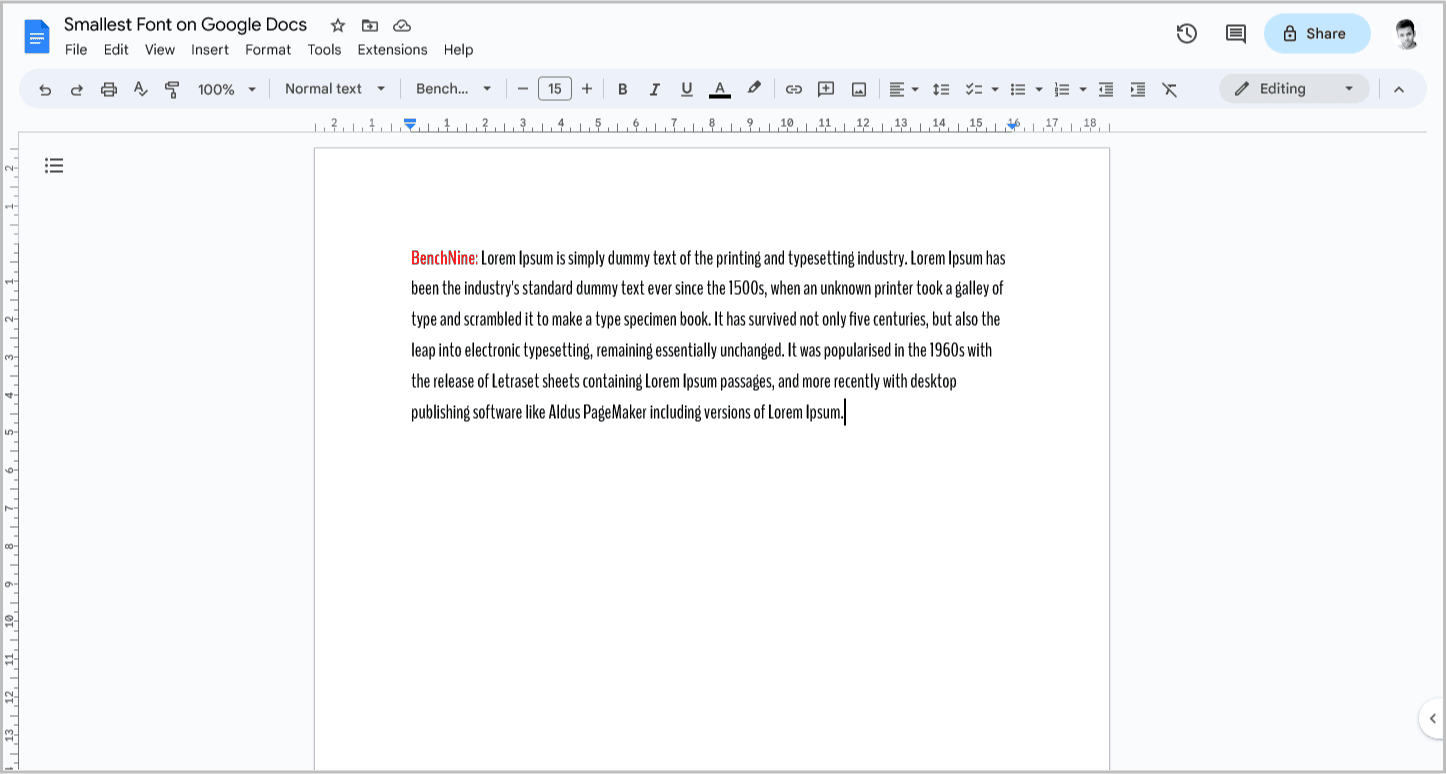Click the Move to folder icon
Image resolution: width=1446 pixels, height=774 pixels.
[370, 25]
